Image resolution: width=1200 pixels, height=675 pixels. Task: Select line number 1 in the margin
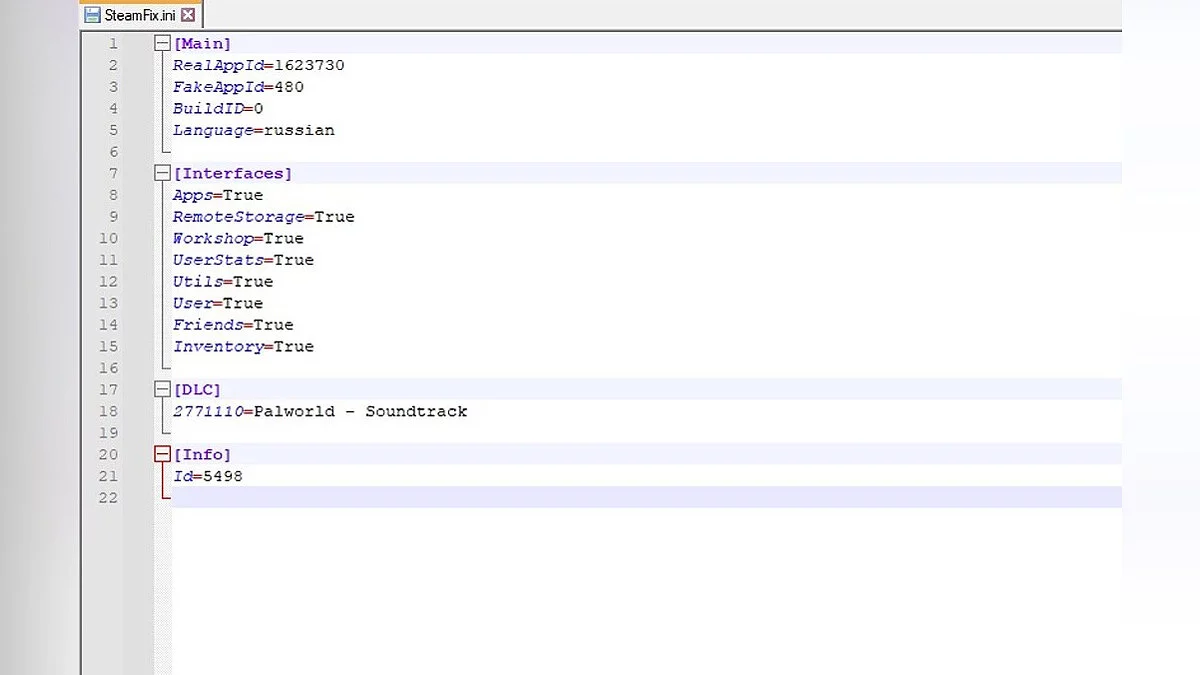pyautogui.click(x=113, y=44)
